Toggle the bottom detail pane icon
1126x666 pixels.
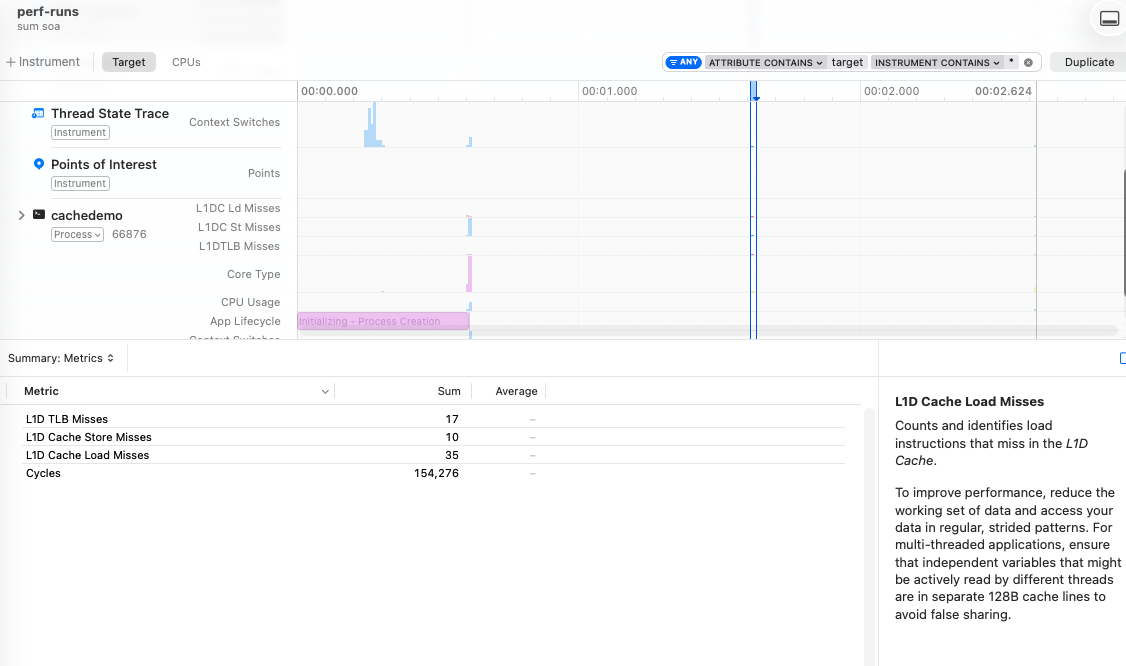click(1109, 19)
